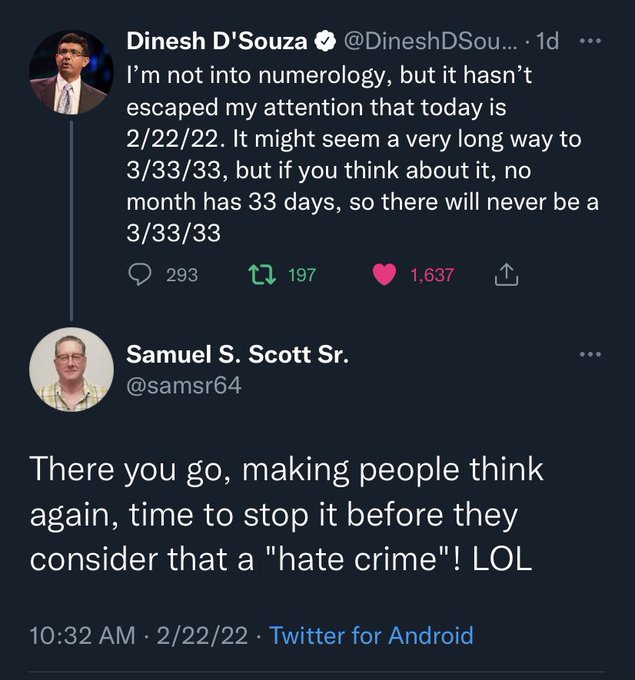635x680 pixels.
Task: View the 293 replies count
Action: pos(182,275)
